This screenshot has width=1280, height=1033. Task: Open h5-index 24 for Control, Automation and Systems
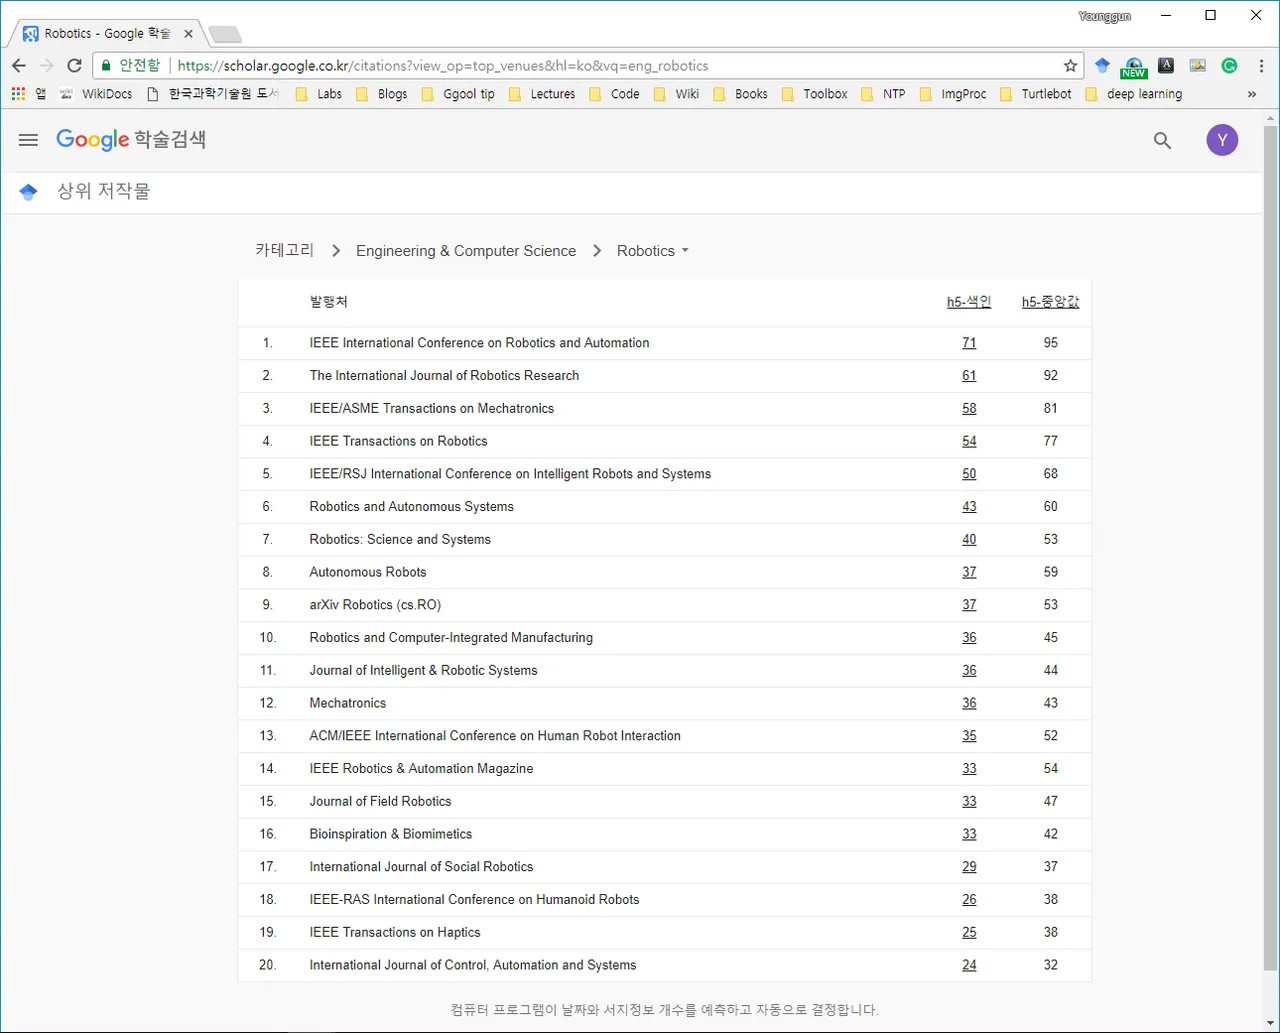(969, 966)
